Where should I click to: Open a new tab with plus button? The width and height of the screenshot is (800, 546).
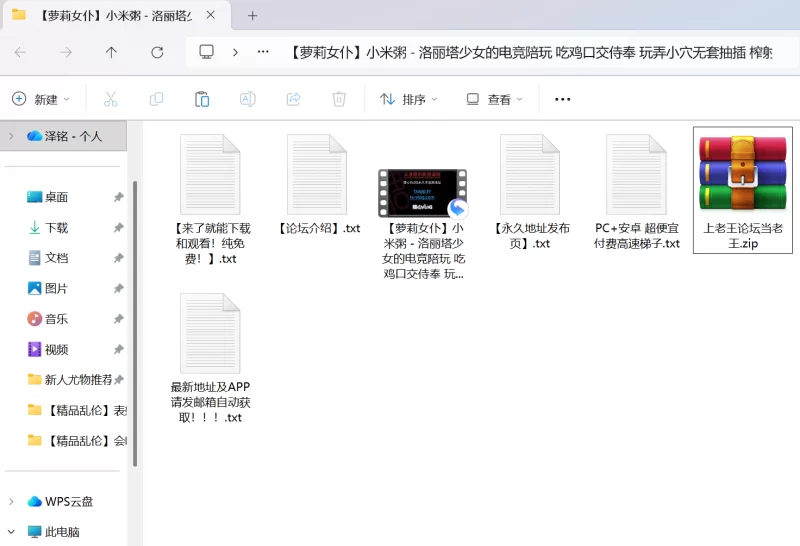(252, 15)
